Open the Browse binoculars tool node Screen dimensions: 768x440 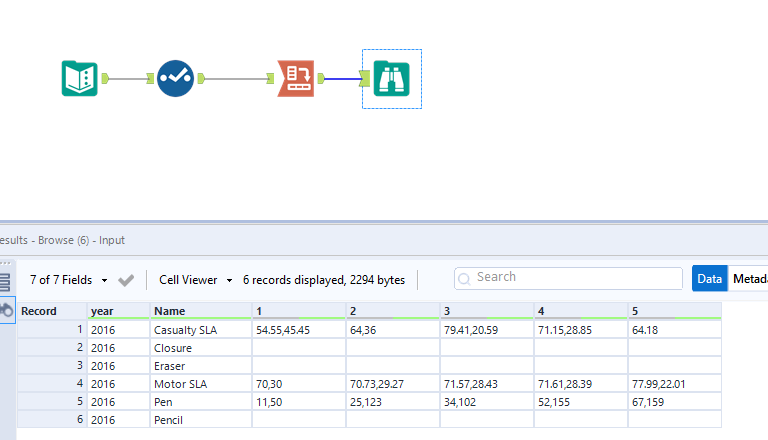391,78
